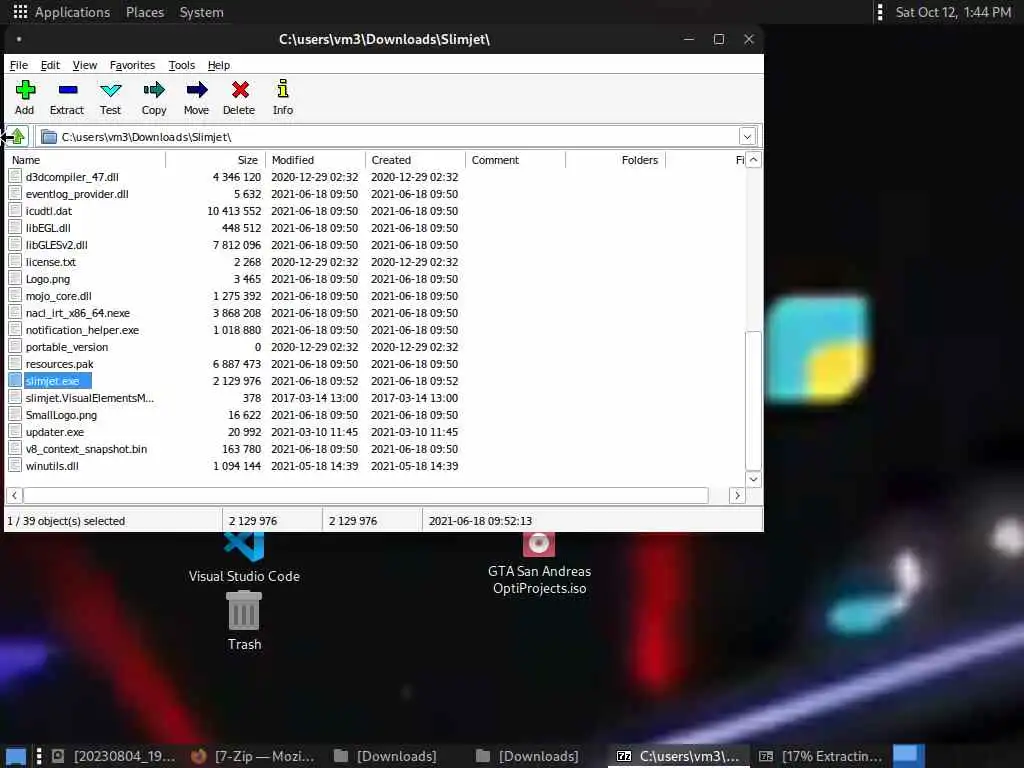Select the file notification_helper.exe

click(82, 330)
